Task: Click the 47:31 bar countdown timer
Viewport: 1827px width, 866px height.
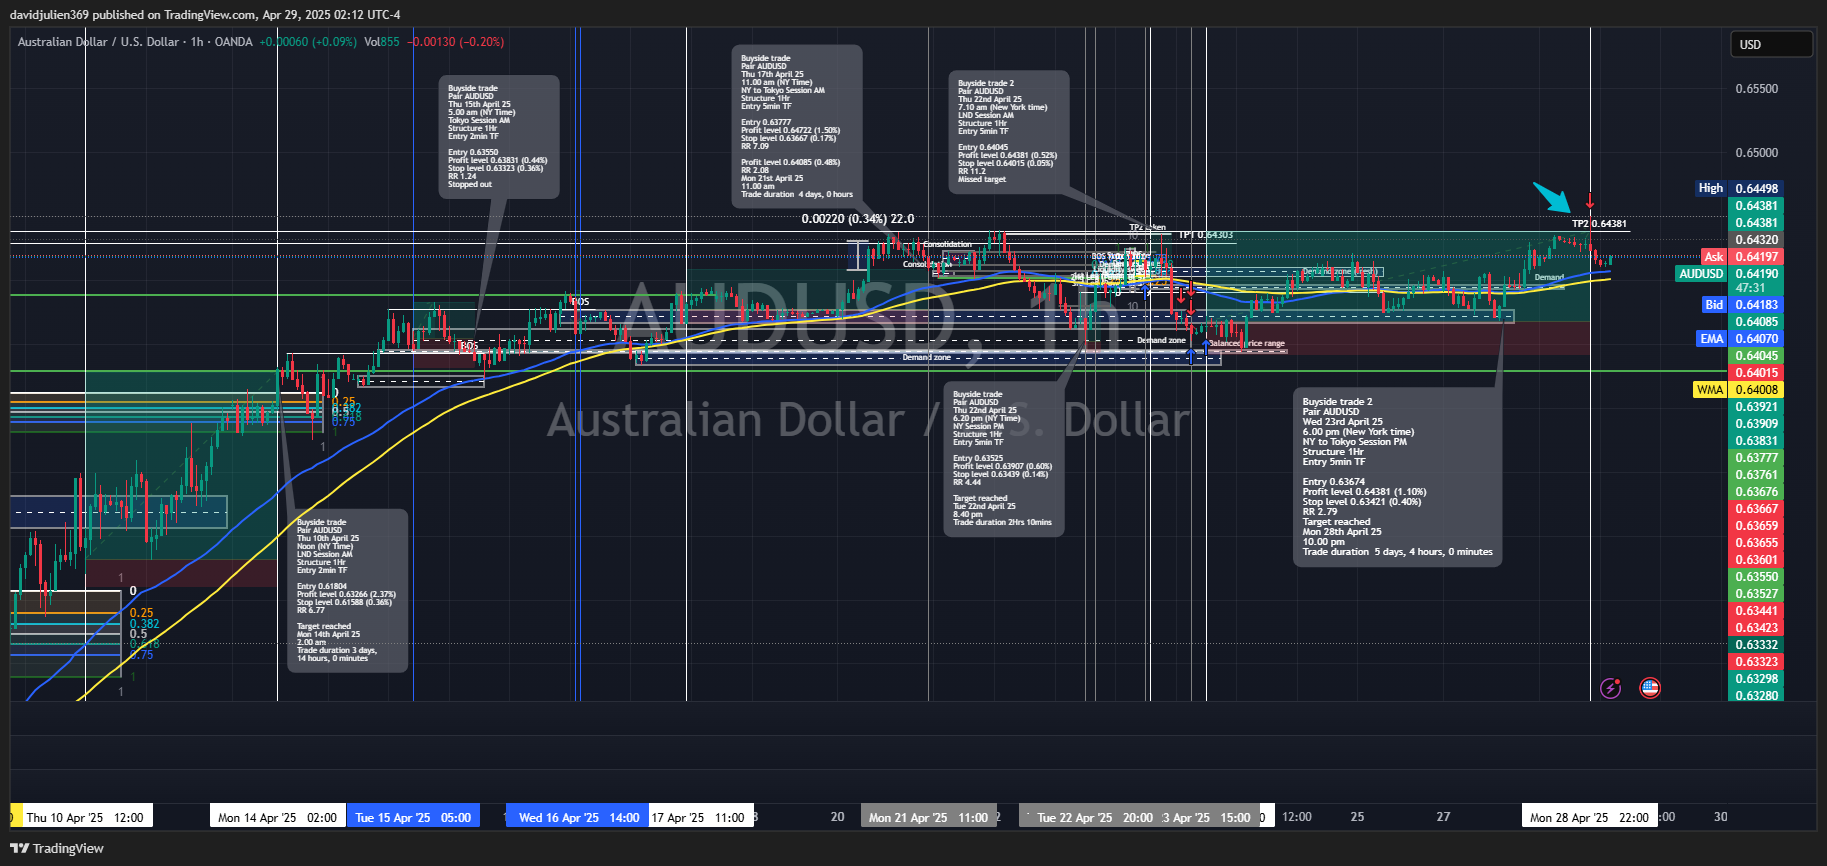Action: click(1750, 288)
